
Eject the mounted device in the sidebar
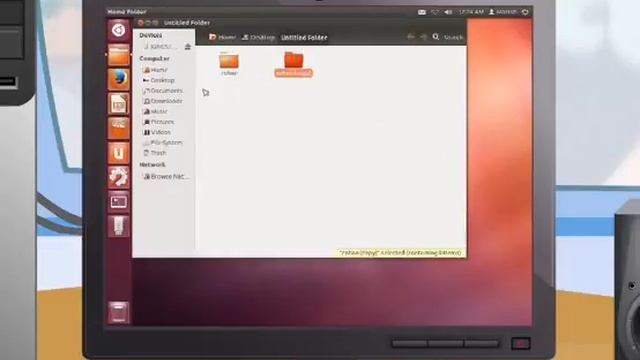(x=188, y=47)
